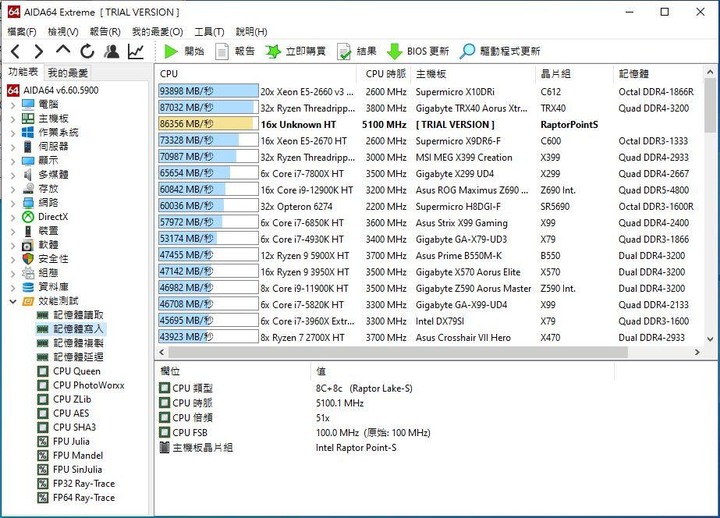The width and height of the screenshot is (720, 518).
Task: Select FPU Julia benchmark
Action: 64,441
